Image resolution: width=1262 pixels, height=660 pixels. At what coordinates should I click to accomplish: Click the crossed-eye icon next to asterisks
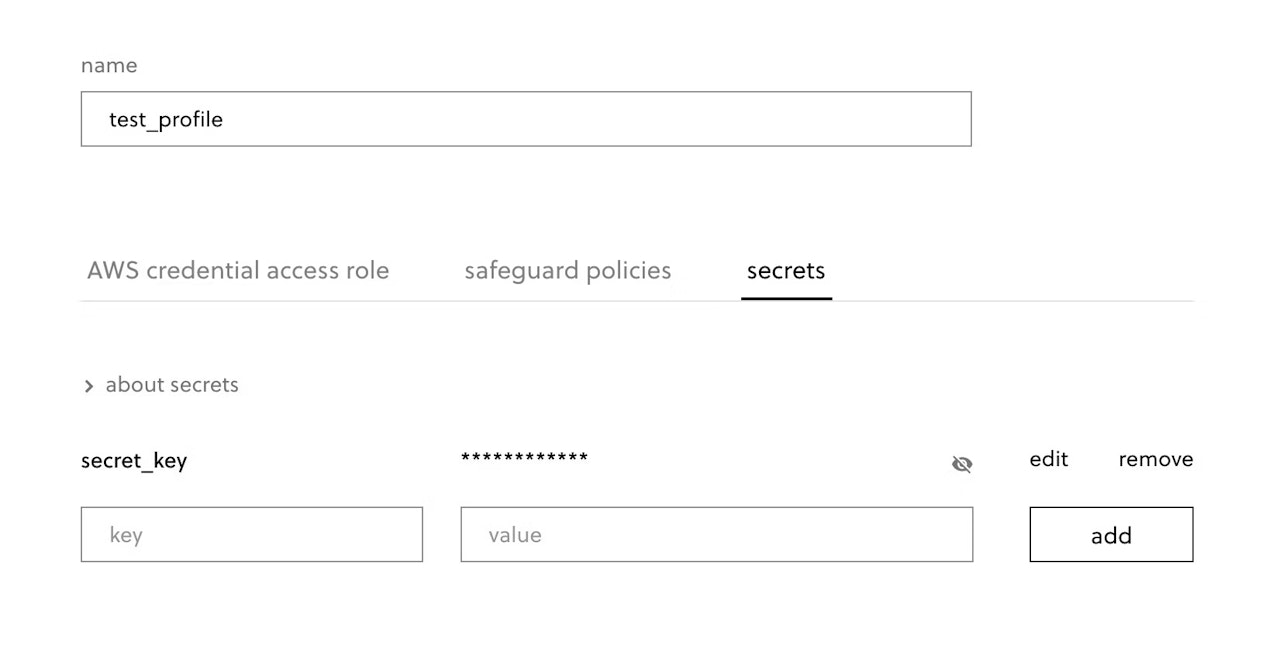[962, 463]
